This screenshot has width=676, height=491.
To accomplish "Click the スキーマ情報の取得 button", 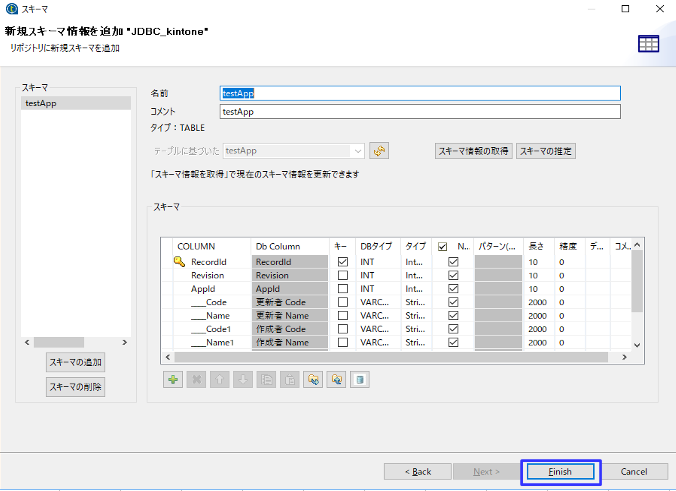I will point(474,151).
